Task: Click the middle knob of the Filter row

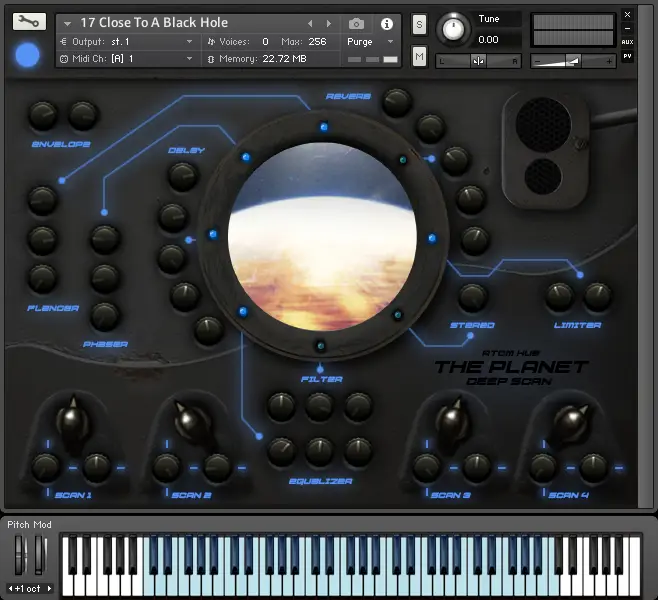Action: pyautogui.click(x=319, y=406)
